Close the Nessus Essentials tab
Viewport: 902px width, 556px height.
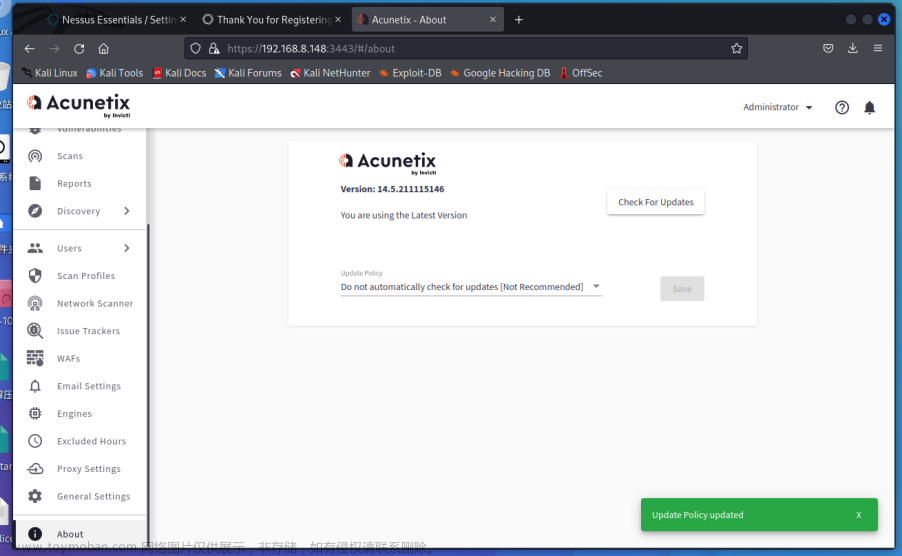click(183, 20)
